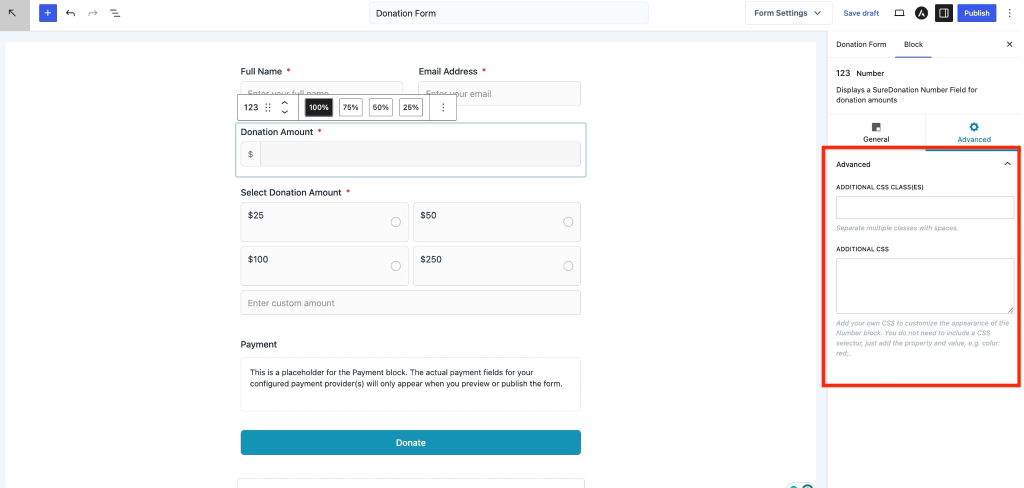
Task: Open the top bar options menu
Action: (1010, 13)
